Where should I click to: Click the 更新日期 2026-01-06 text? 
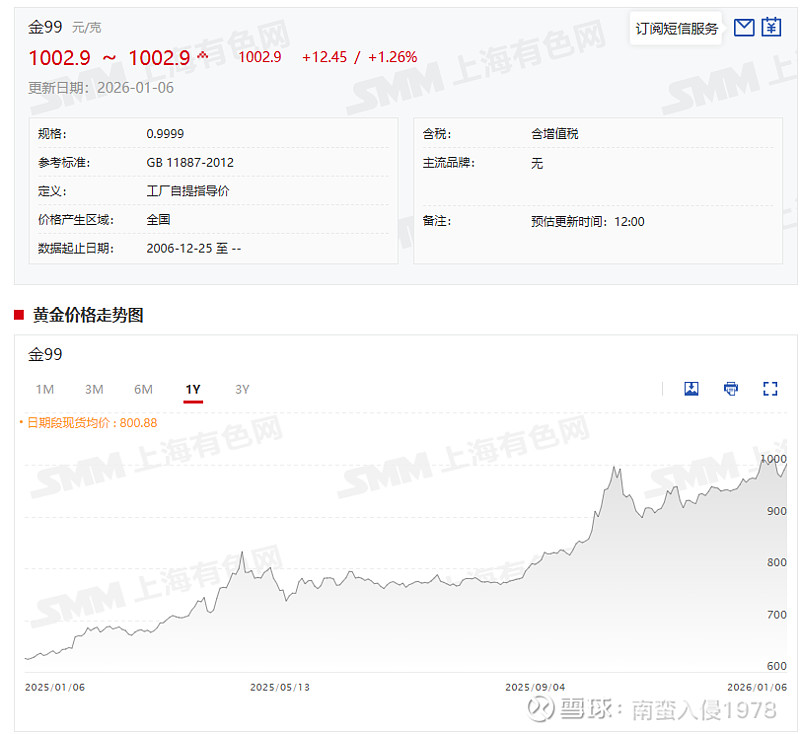[99, 88]
